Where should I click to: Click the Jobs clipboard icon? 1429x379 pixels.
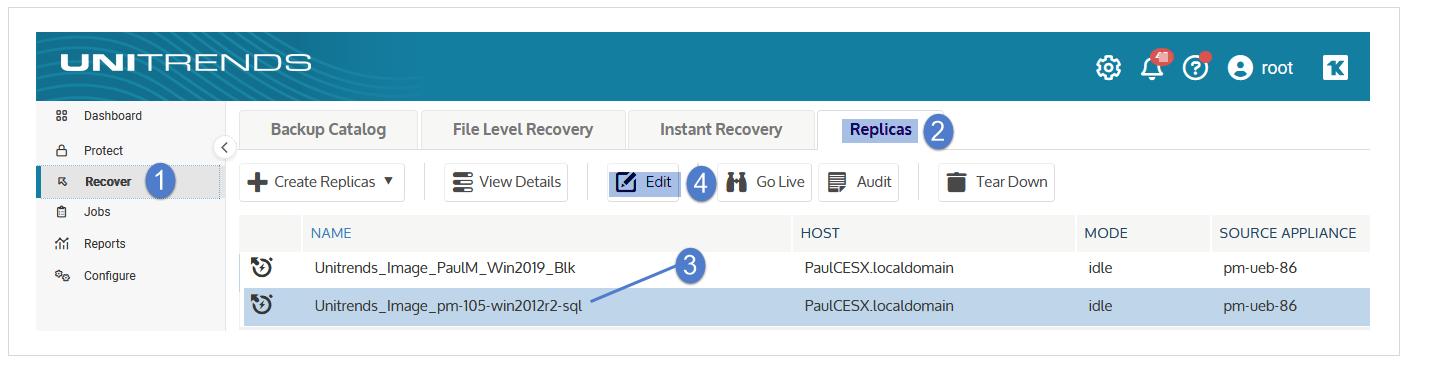point(62,212)
